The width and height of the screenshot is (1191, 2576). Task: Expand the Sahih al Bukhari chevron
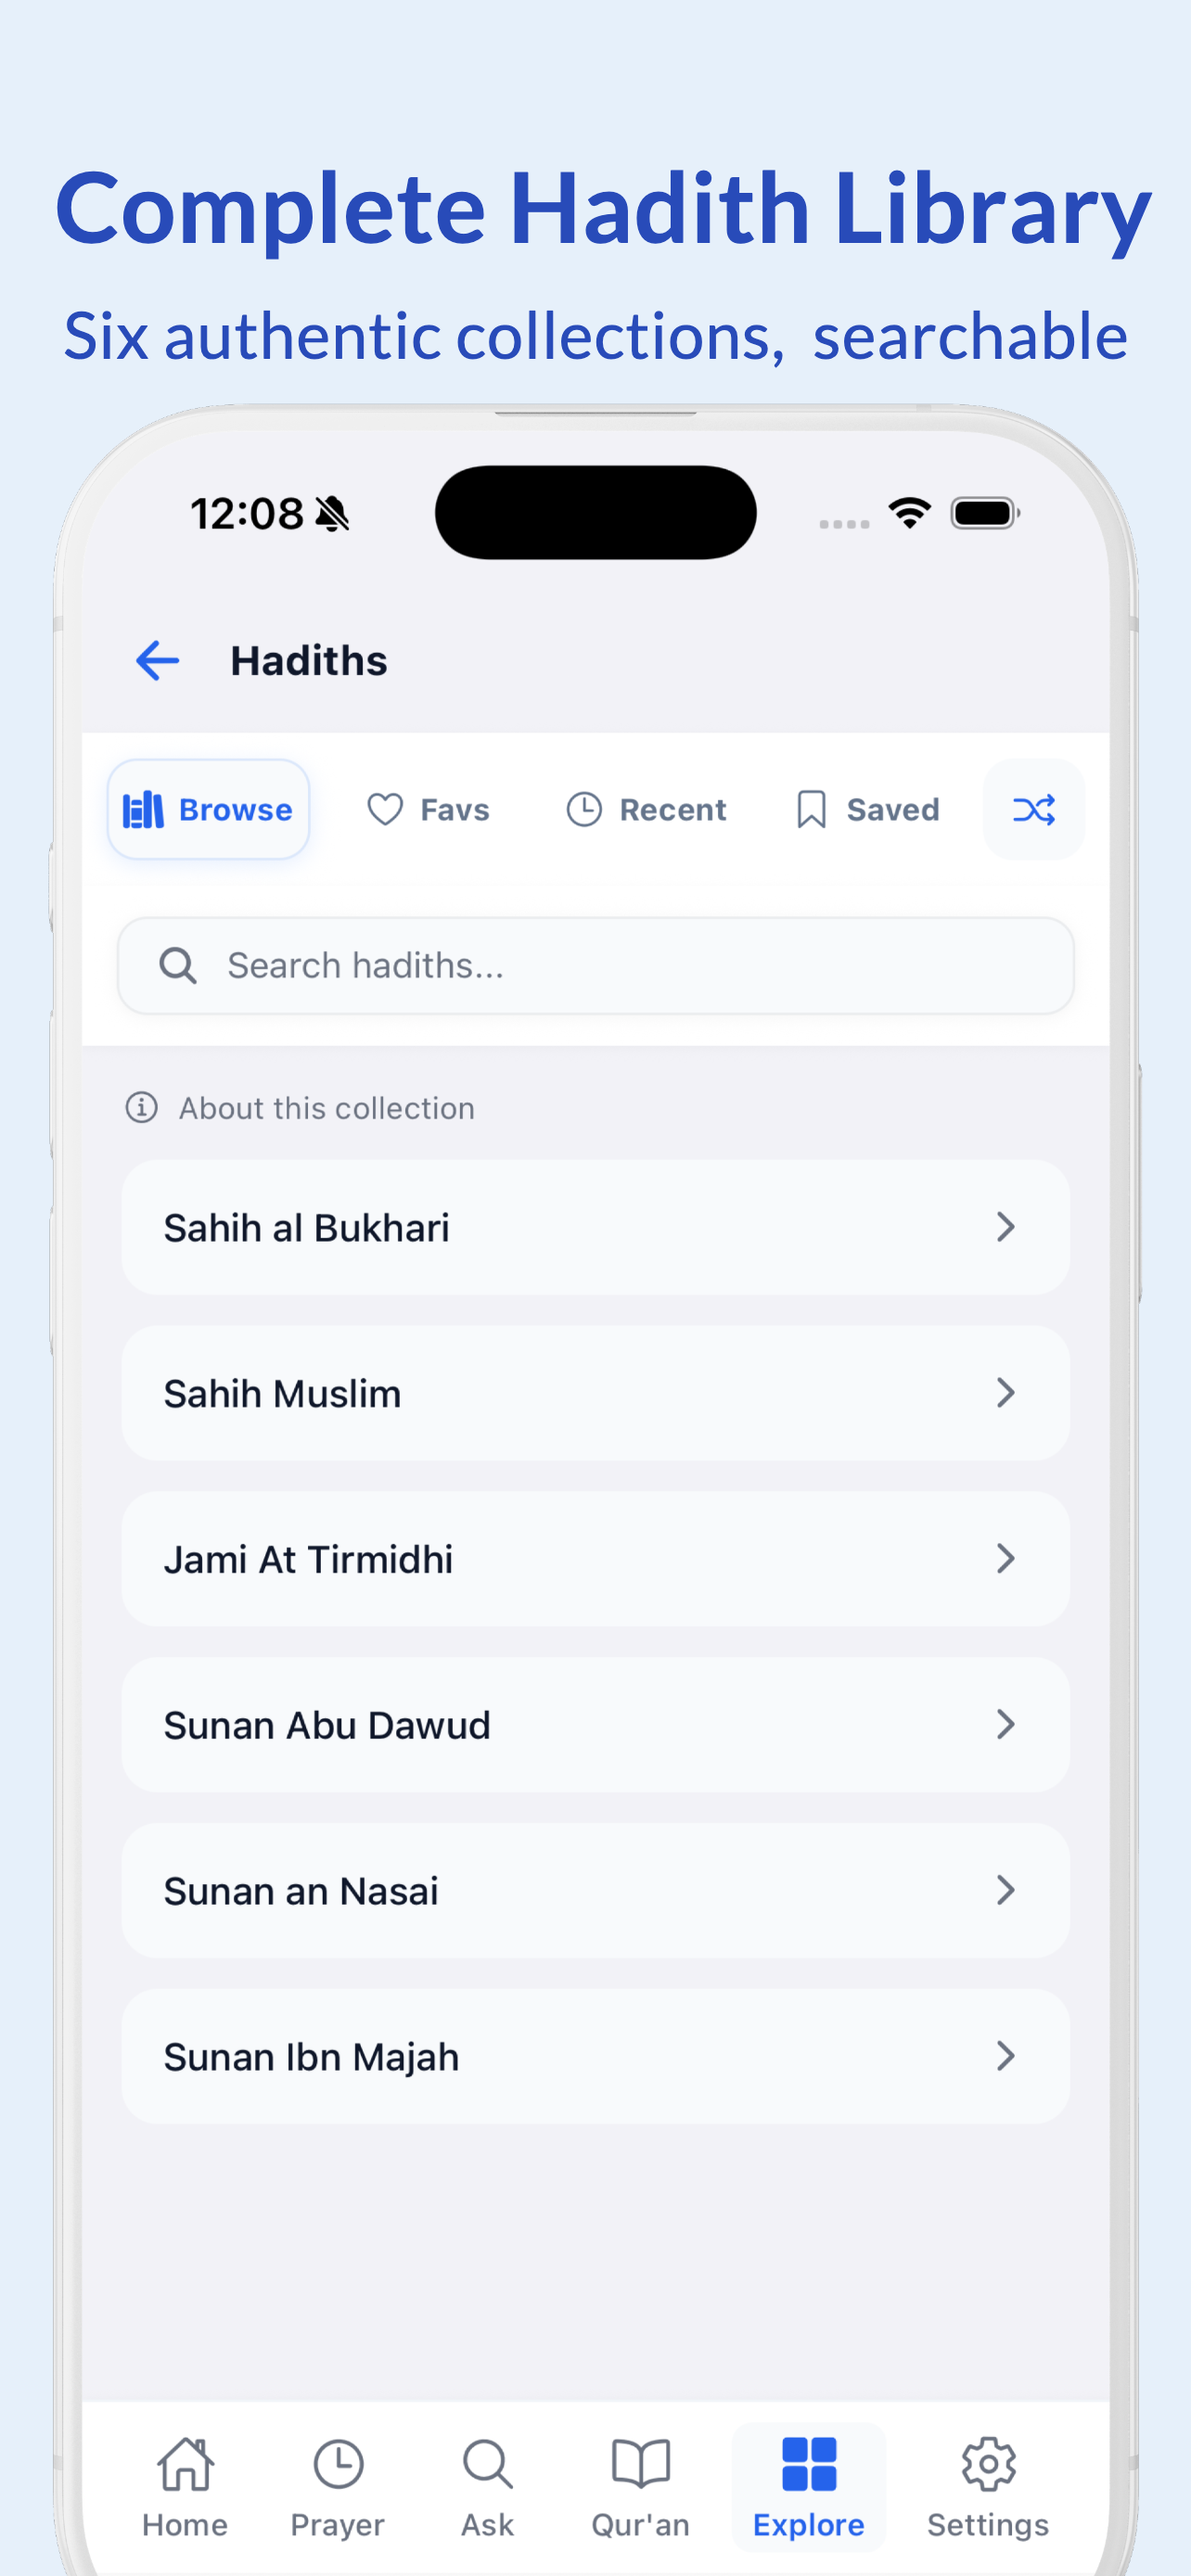tap(1006, 1227)
